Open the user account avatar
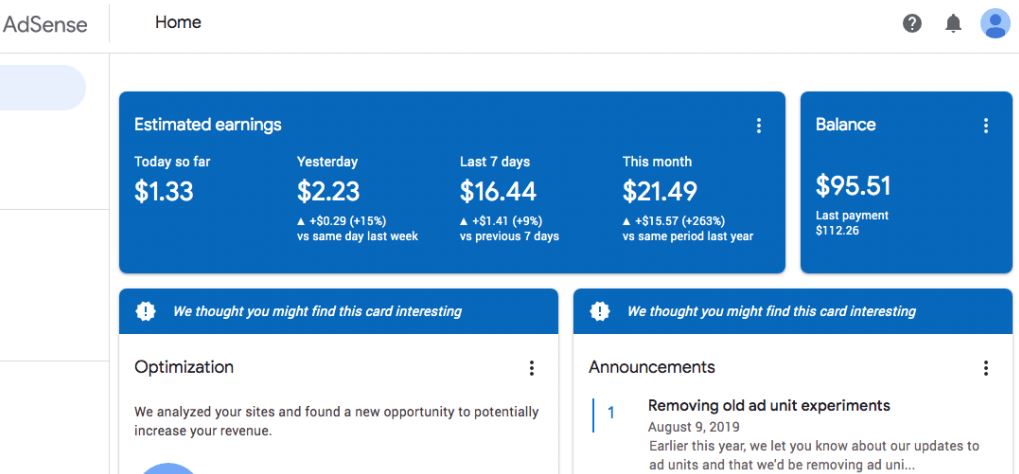 [x=995, y=23]
